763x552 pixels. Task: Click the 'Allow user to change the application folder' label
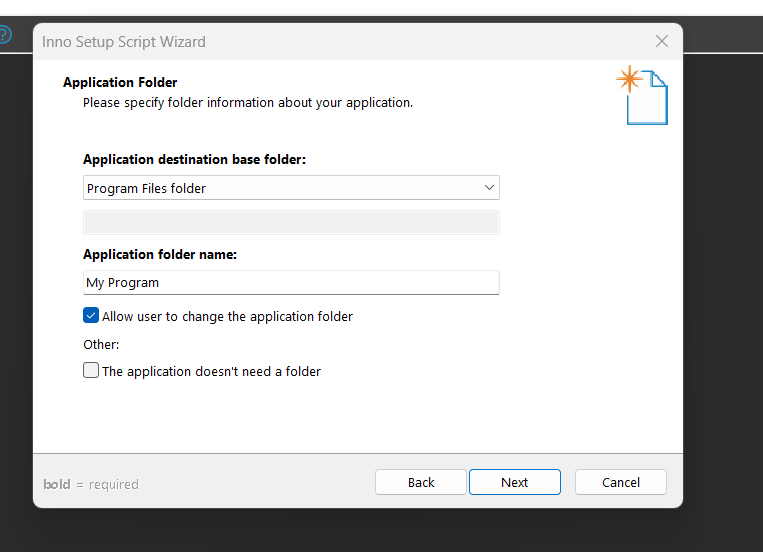pos(227,316)
